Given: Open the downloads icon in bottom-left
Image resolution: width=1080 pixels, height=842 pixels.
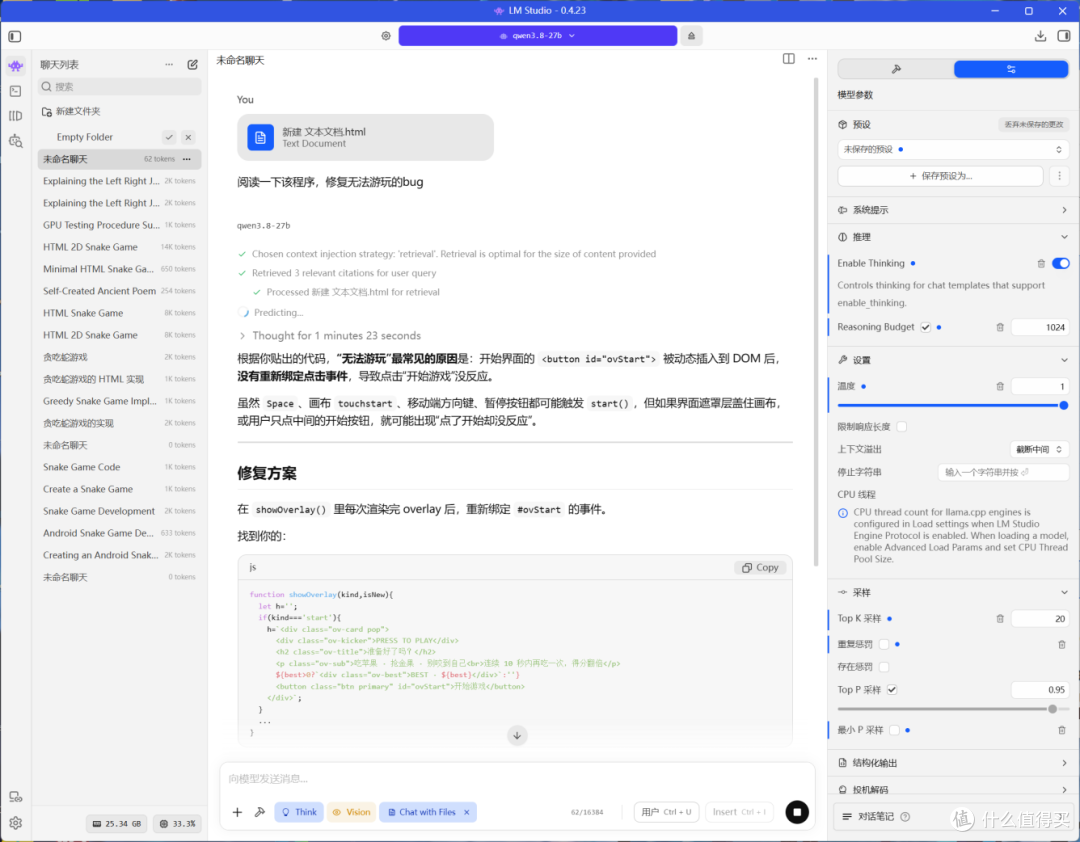Looking at the screenshot, I should pos(15,797).
